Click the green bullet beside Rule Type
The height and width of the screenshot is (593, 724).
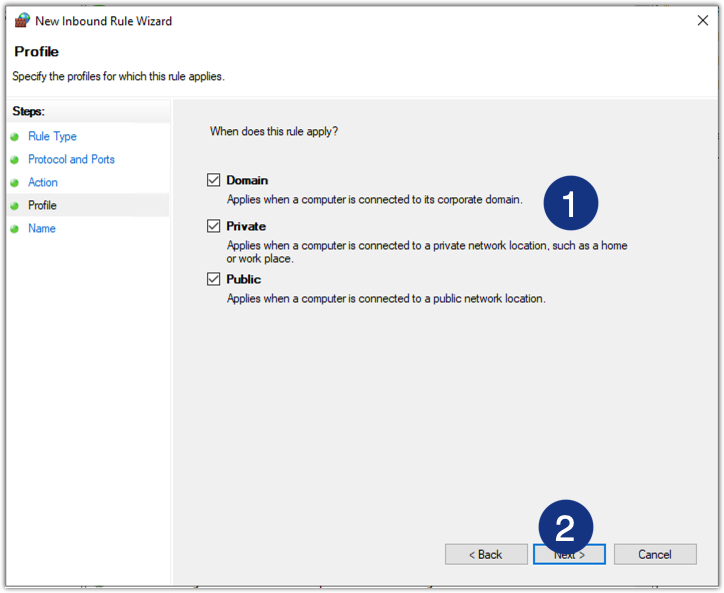pyautogui.click(x=15, y=137)
